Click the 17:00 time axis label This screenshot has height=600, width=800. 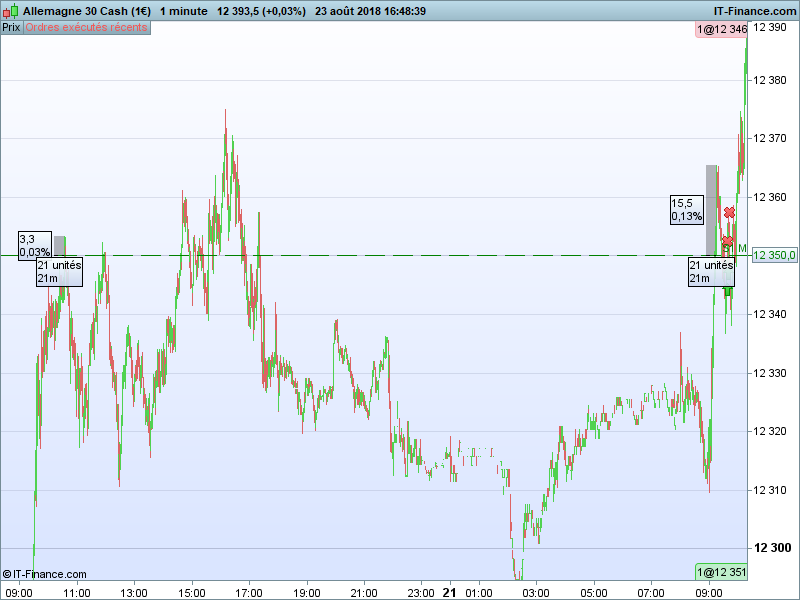[x=249, y=593]
